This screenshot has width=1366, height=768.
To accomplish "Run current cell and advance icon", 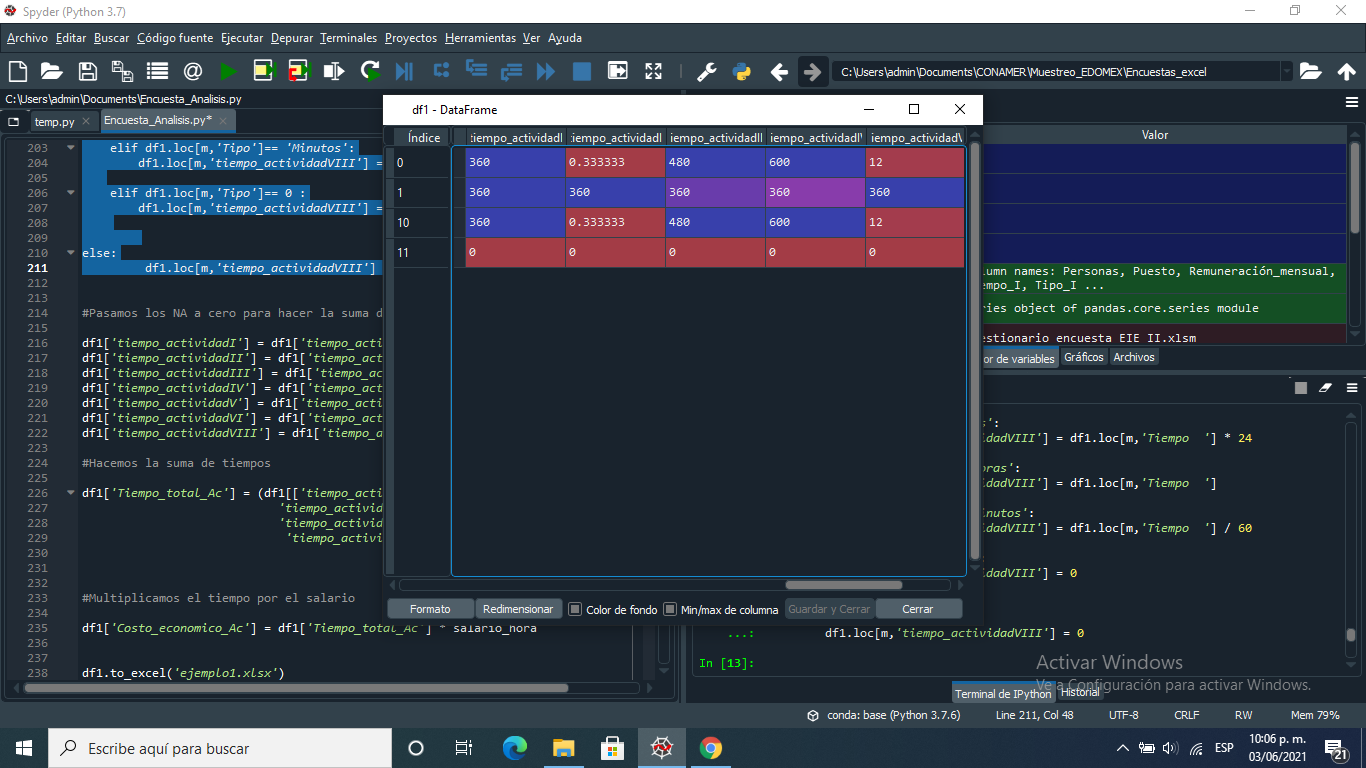I will pos(299,71).
